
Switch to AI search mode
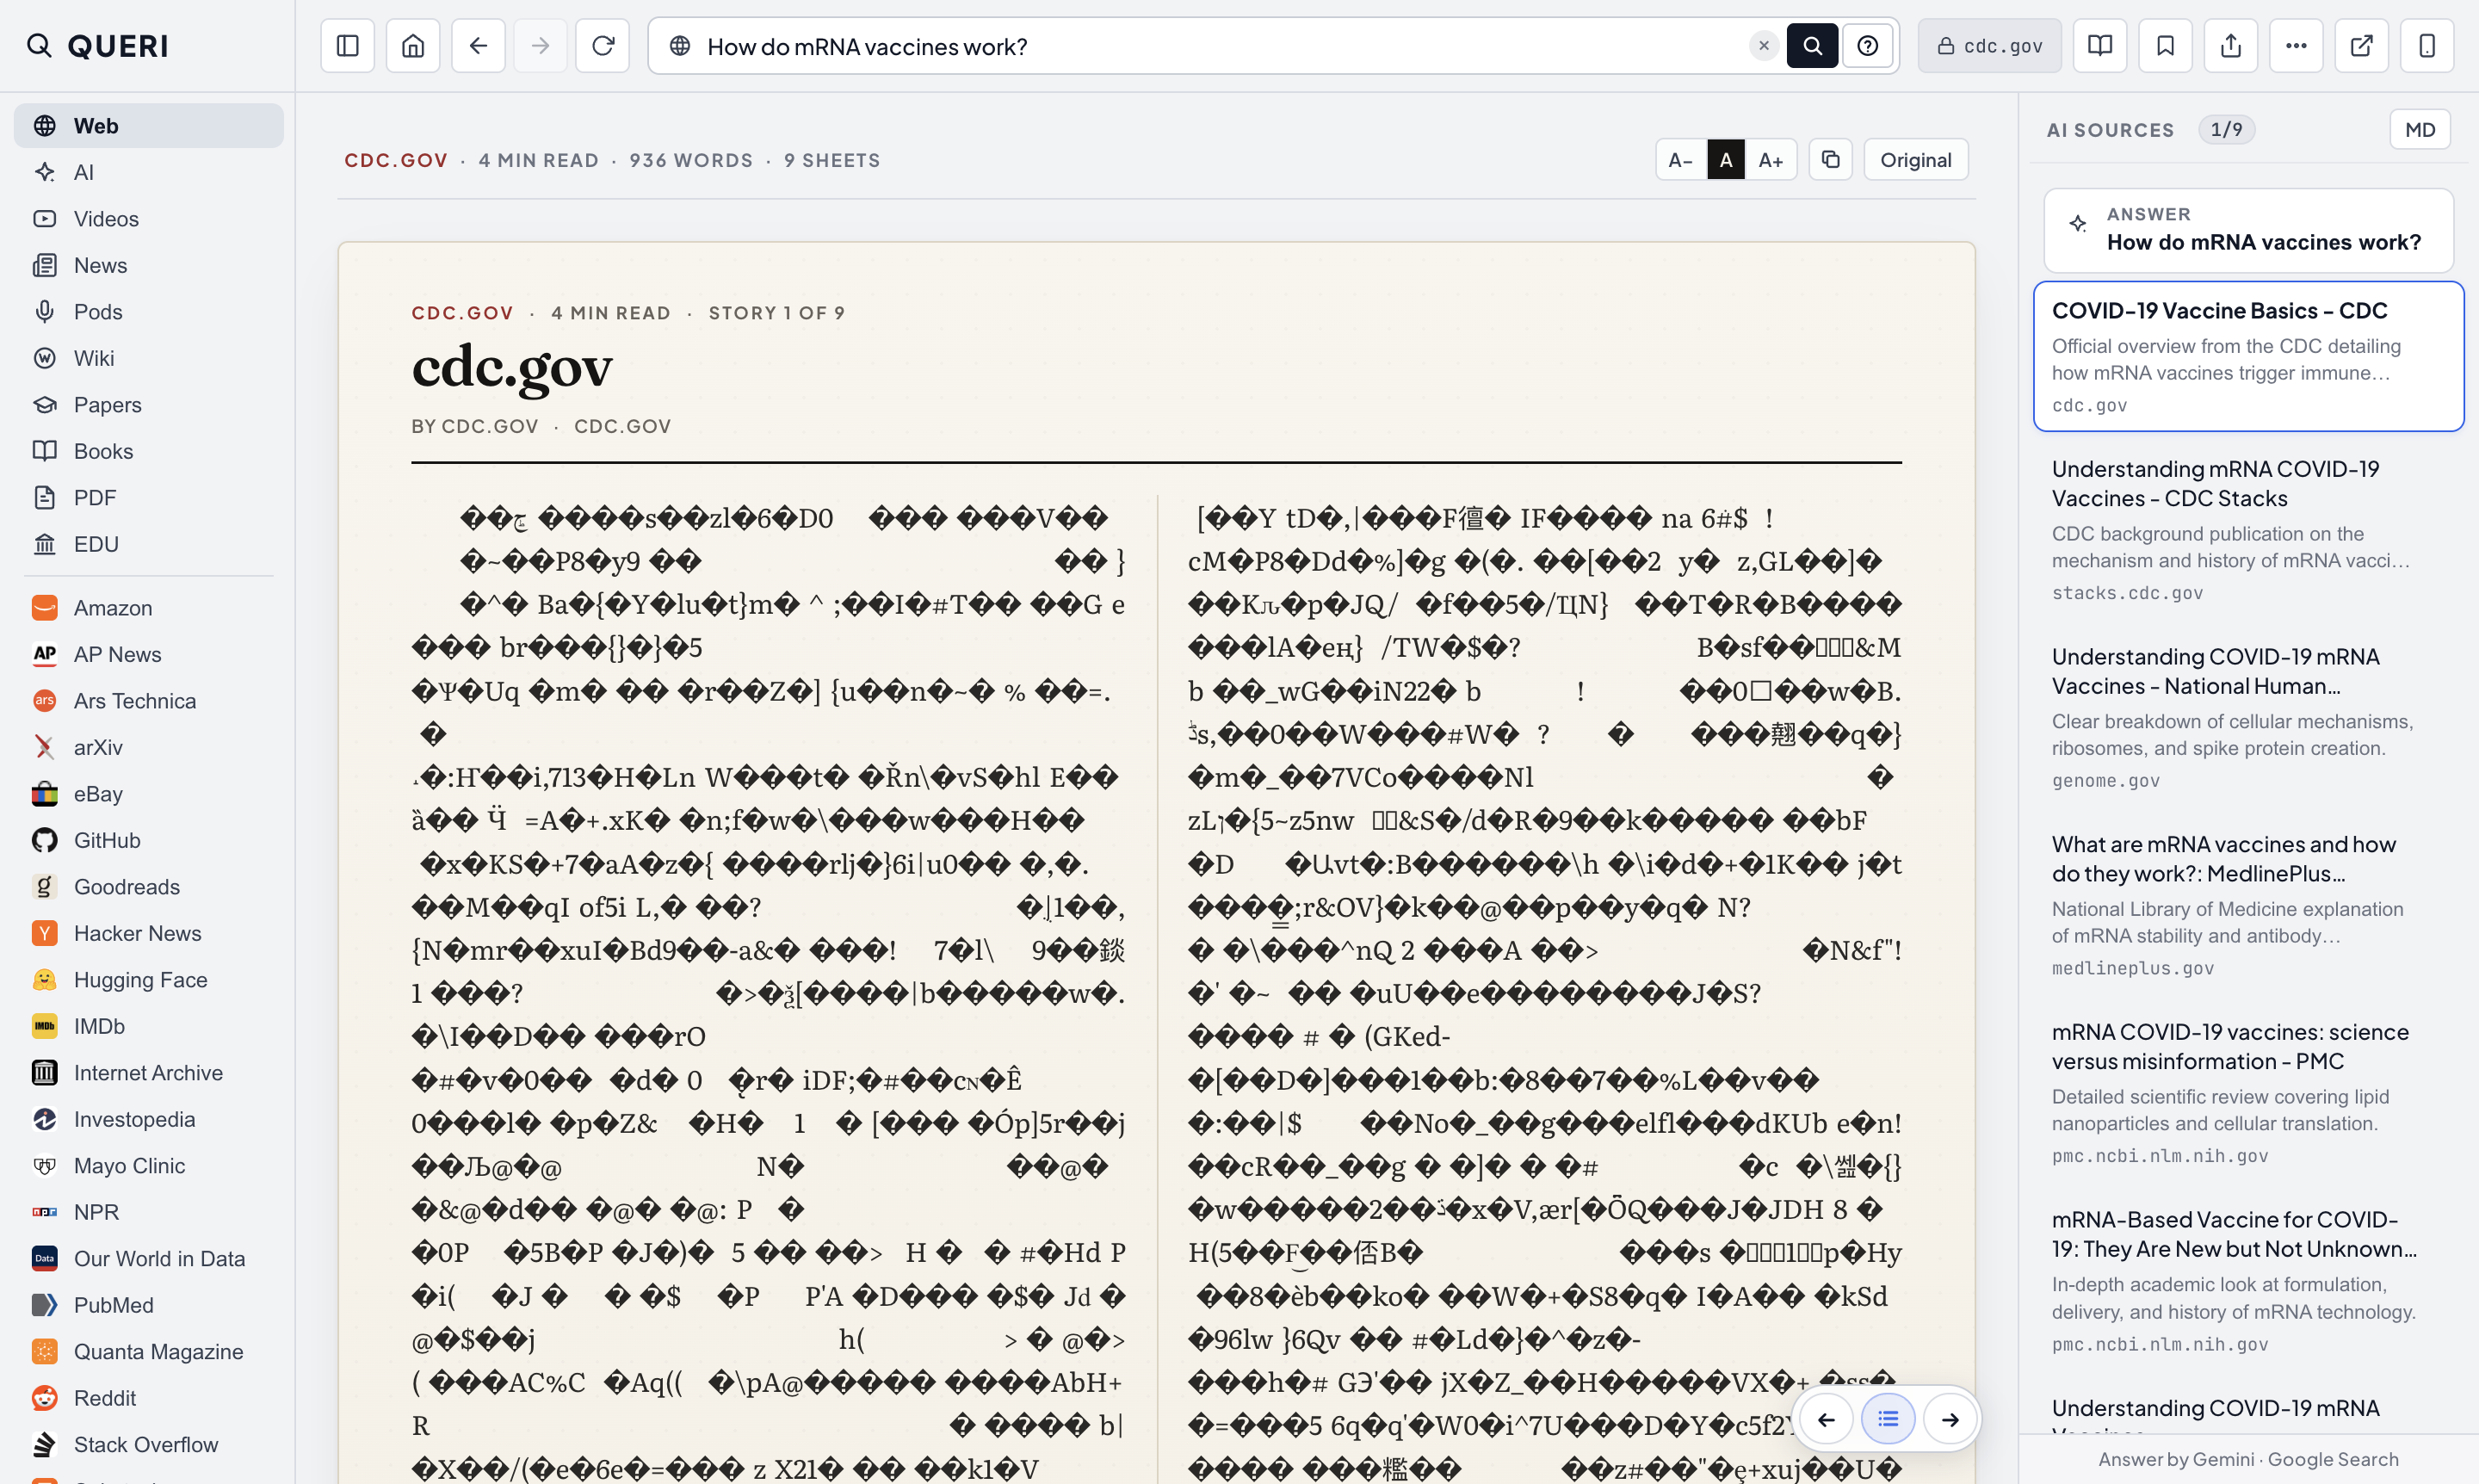pos(148,172)
